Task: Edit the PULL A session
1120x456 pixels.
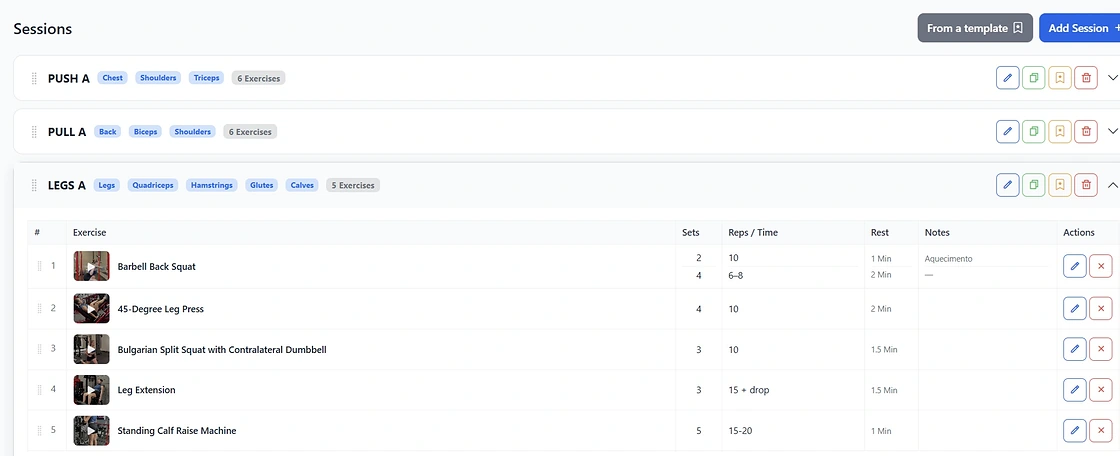Action: tap(1007, 132)
